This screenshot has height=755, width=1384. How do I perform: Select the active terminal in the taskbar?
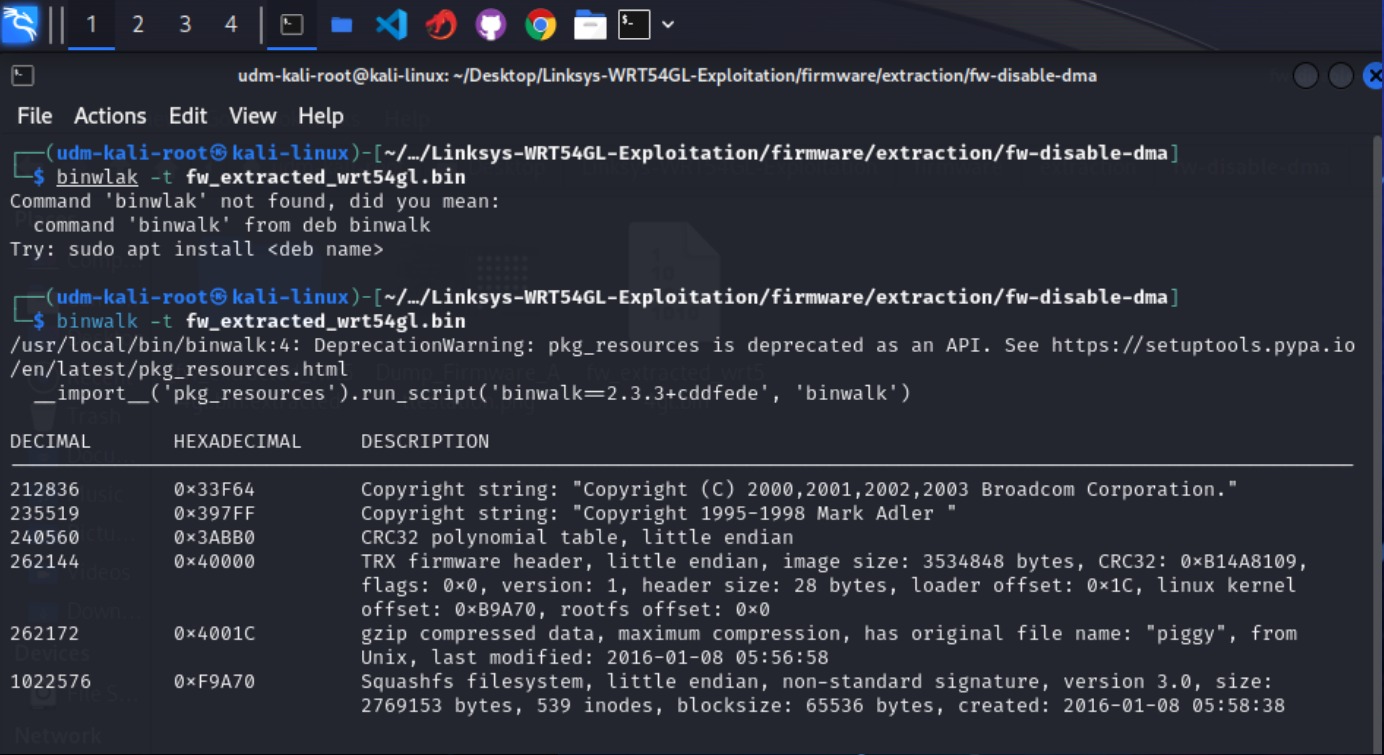(292, 24)
